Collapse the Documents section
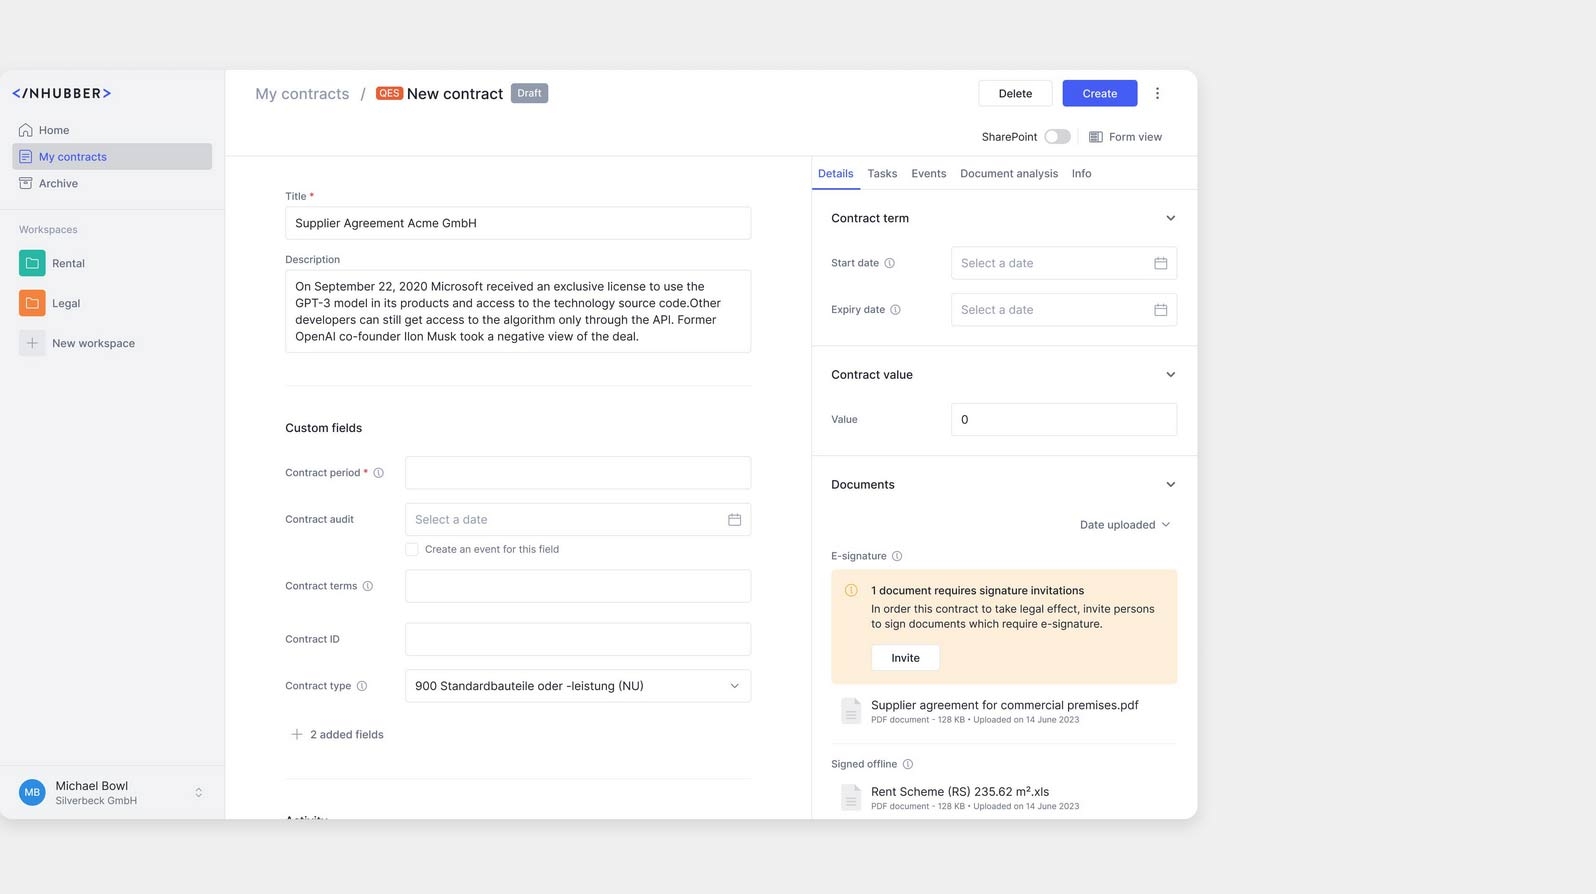 (1171, 485)
